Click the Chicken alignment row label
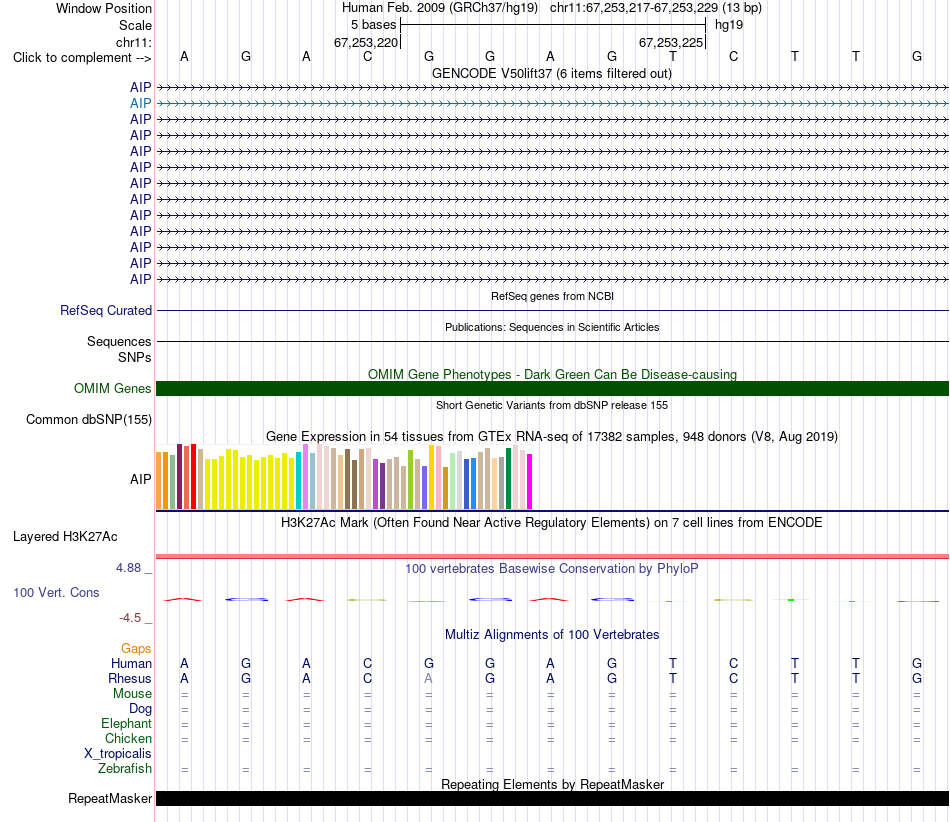 point(128,738)
